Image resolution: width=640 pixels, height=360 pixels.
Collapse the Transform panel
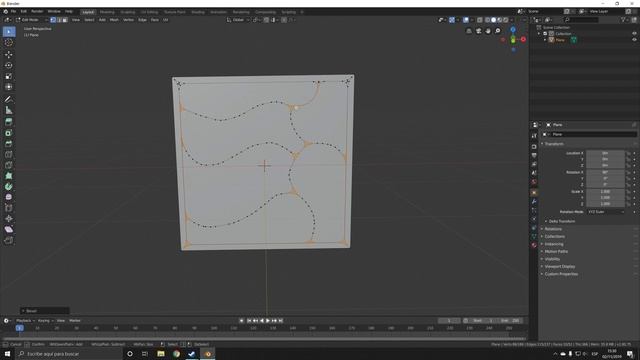click(x=553, y=144)
